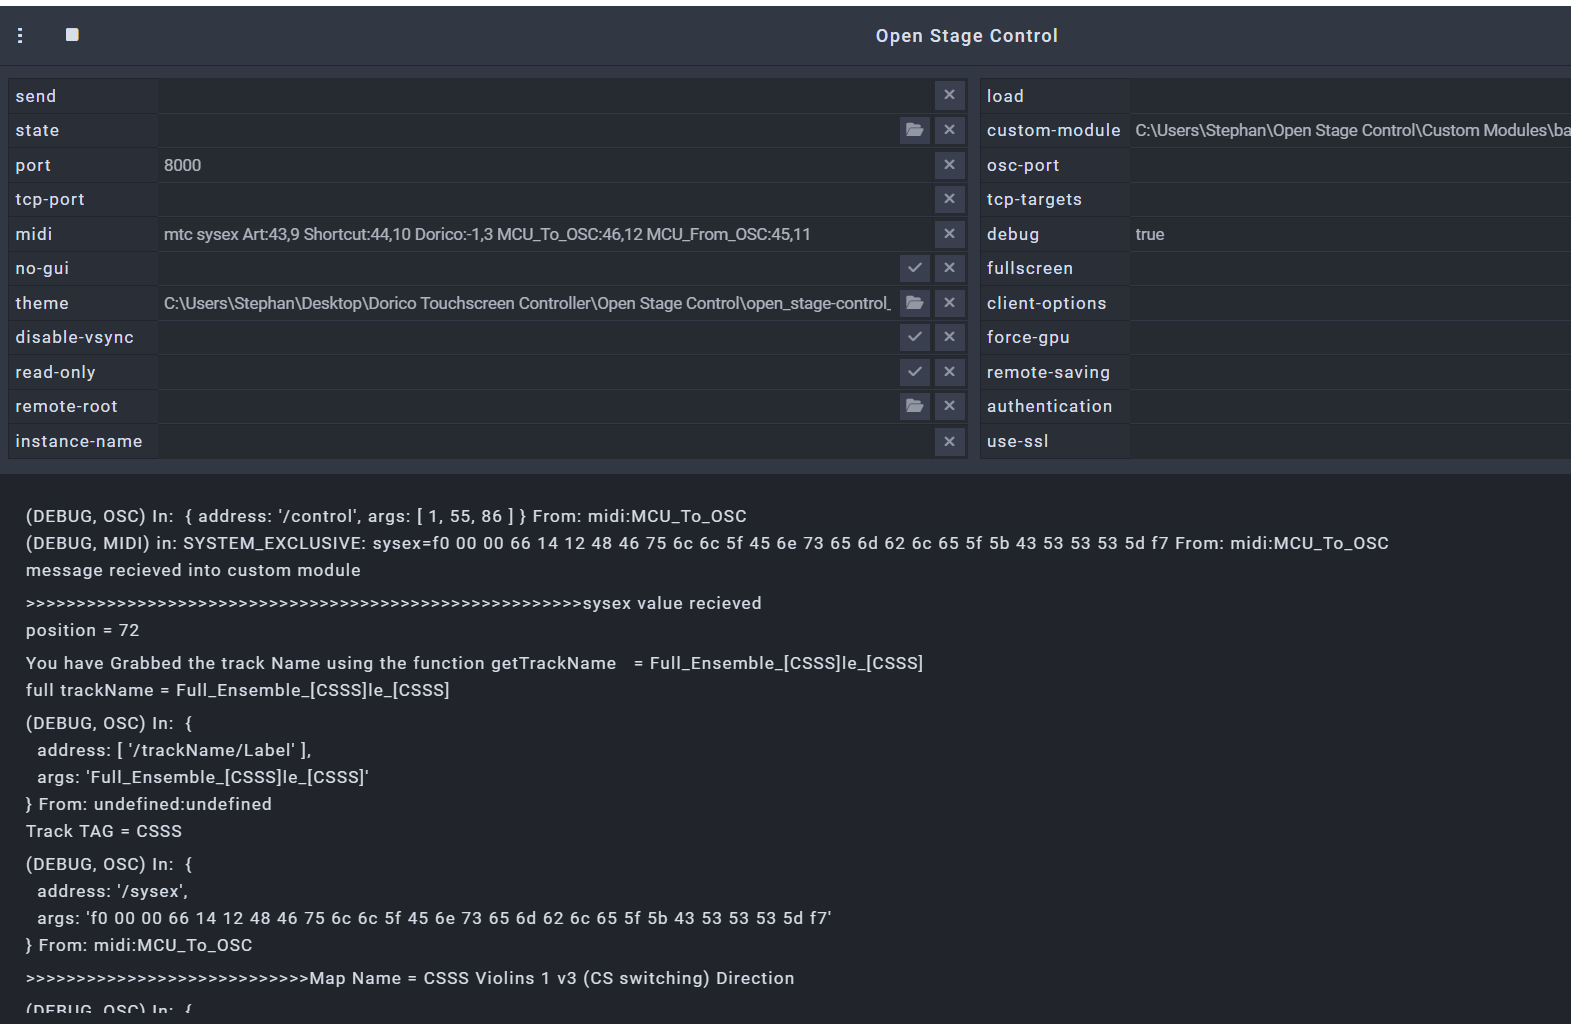Viewport: 1571px width, 1024px height.
Task: Click the load option input field
Action: [1350, 96]
